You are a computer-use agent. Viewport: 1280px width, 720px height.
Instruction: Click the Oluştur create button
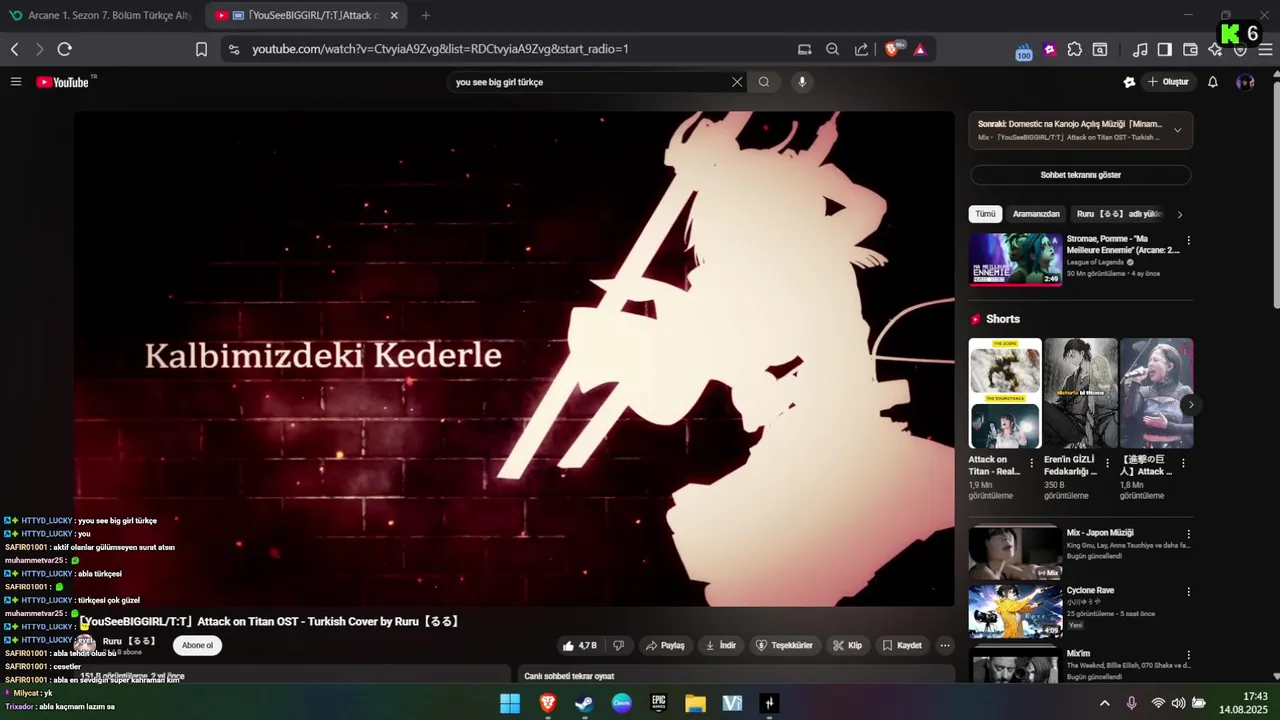(x=1168, y=82)
